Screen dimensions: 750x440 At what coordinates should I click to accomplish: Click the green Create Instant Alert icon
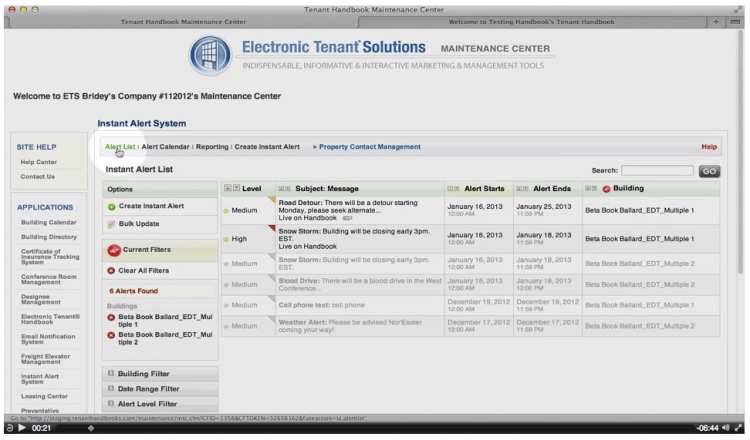112,206
